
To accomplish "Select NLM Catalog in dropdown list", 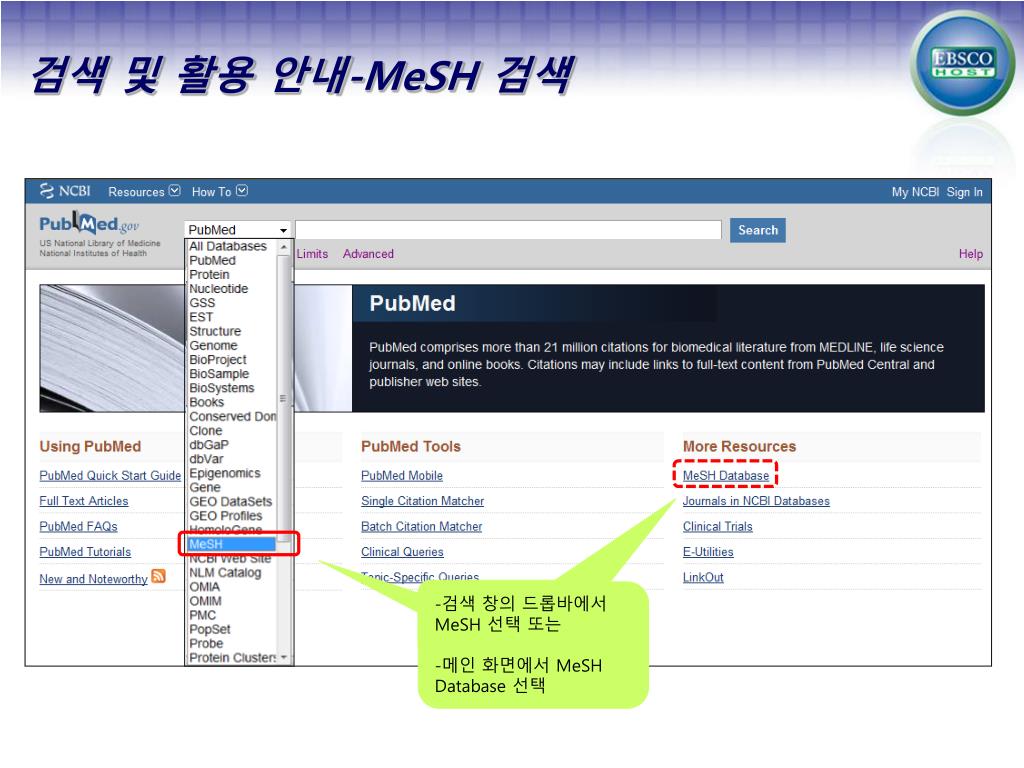I will (225, 573).
